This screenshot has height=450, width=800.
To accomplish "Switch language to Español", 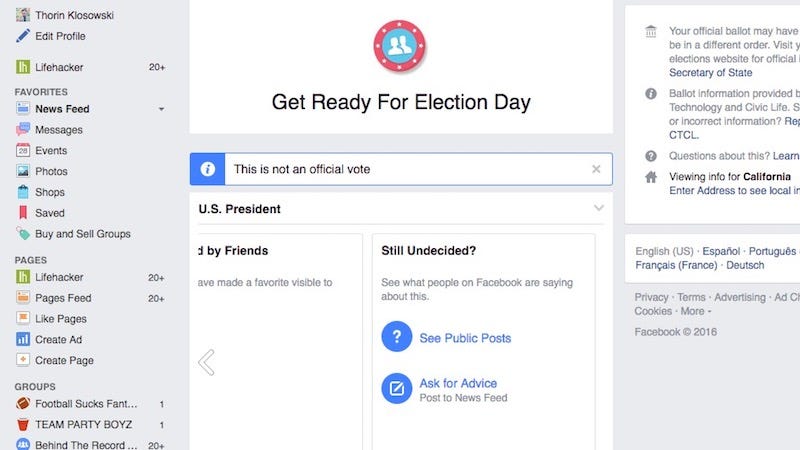I will pos(721,251).
